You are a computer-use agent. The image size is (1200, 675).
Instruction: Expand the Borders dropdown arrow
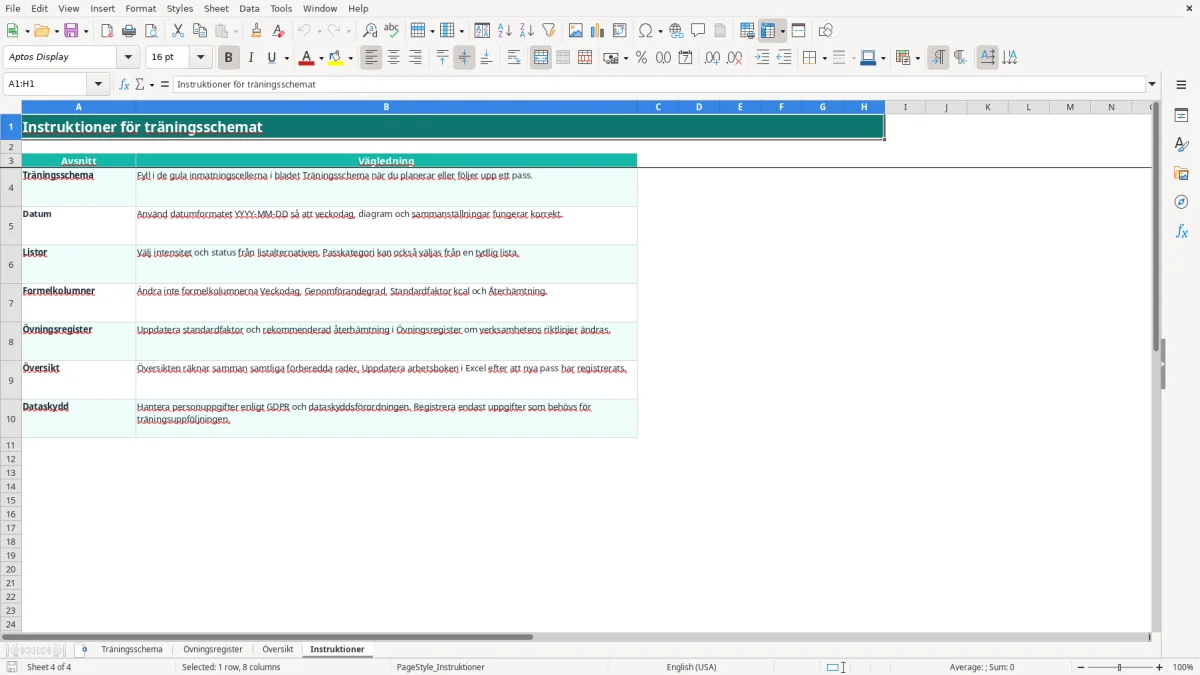(824, 58)
